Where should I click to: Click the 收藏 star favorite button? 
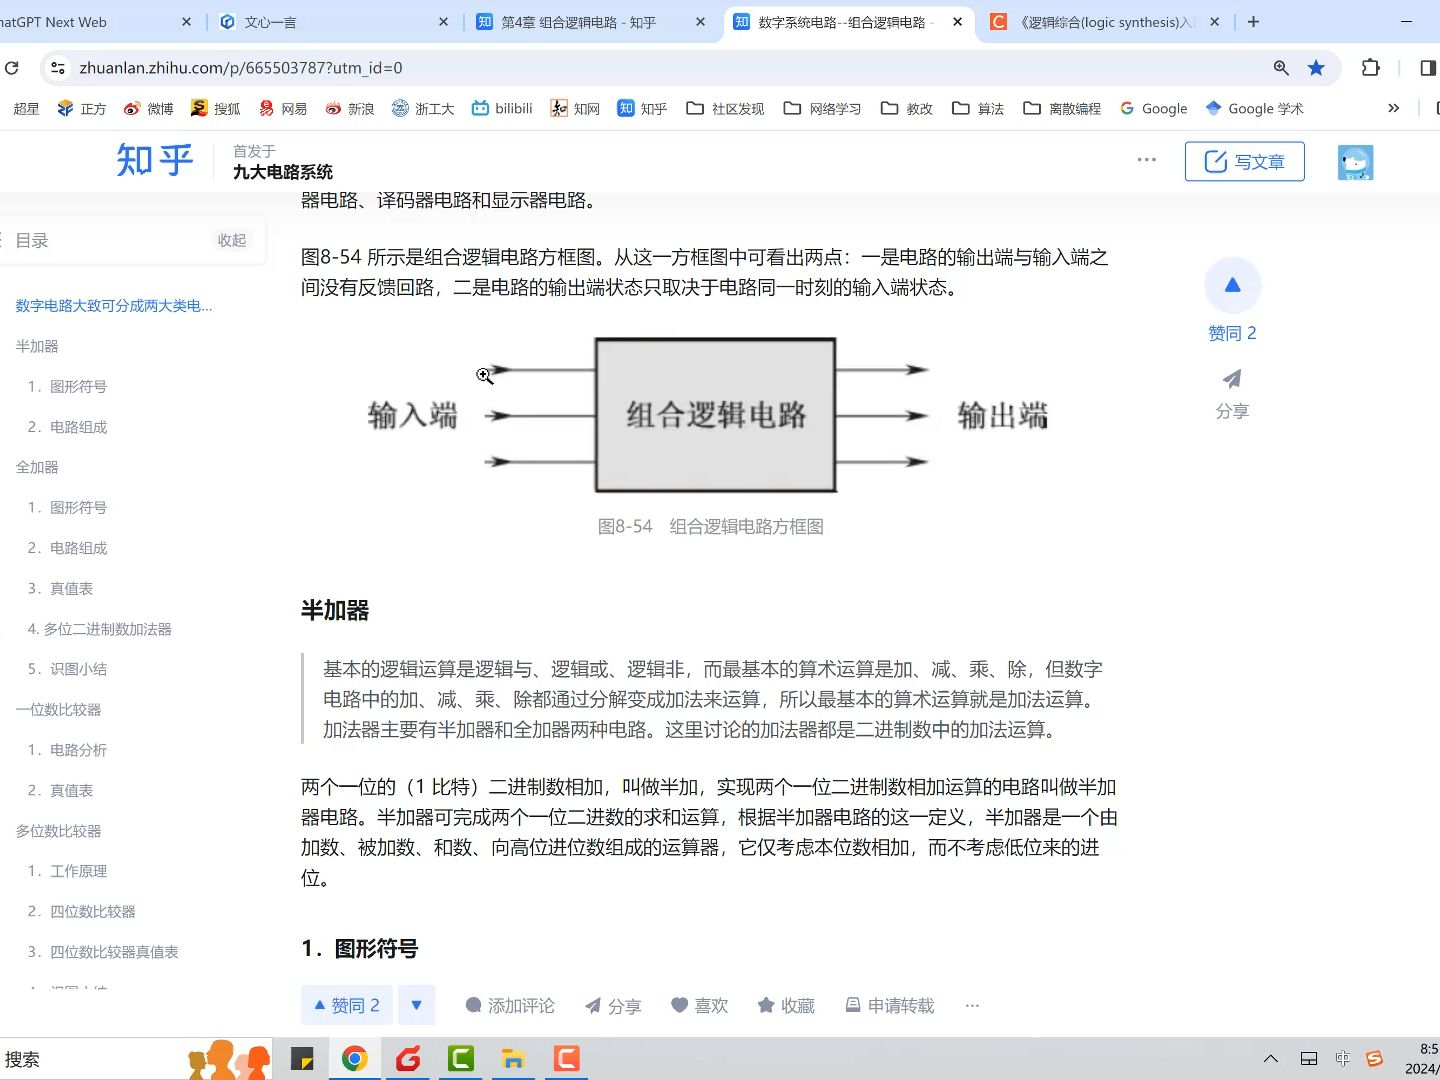[786, 1005]
